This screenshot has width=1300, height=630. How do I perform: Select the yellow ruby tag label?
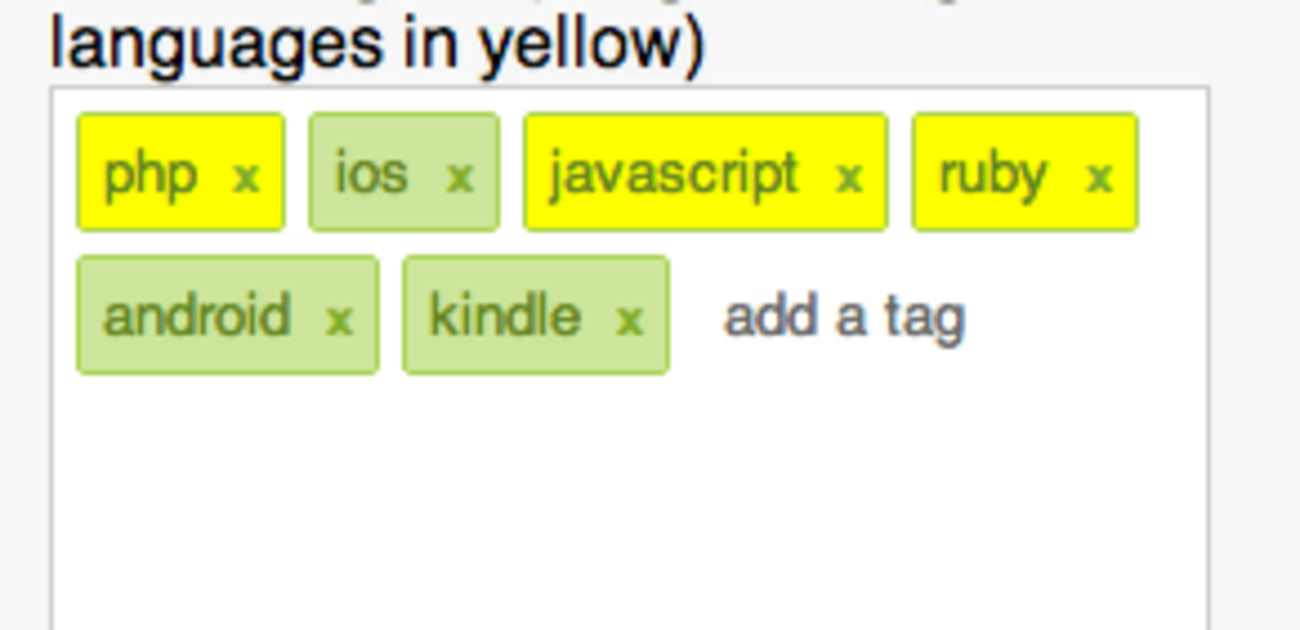992,174
